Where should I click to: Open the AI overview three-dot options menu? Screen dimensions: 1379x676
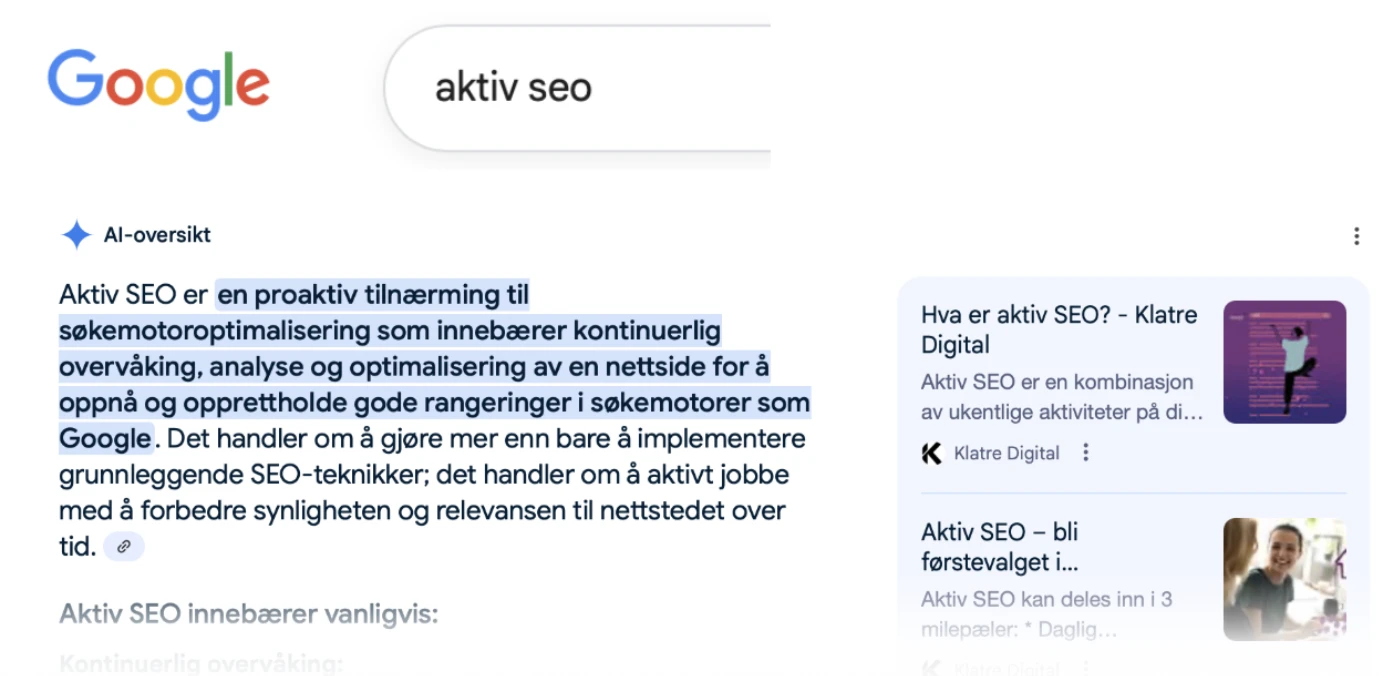[x=1356, y=236]
